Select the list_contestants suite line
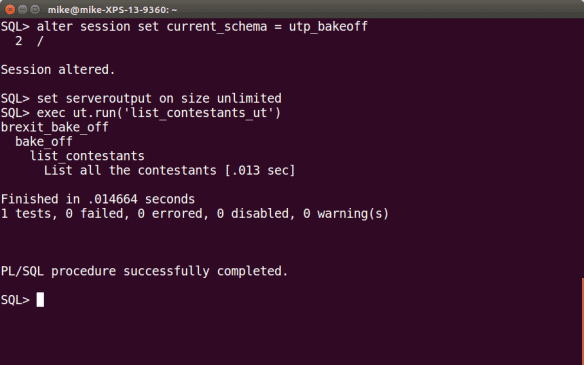Viewport: 584px width, 365px height. click(87, 156)
